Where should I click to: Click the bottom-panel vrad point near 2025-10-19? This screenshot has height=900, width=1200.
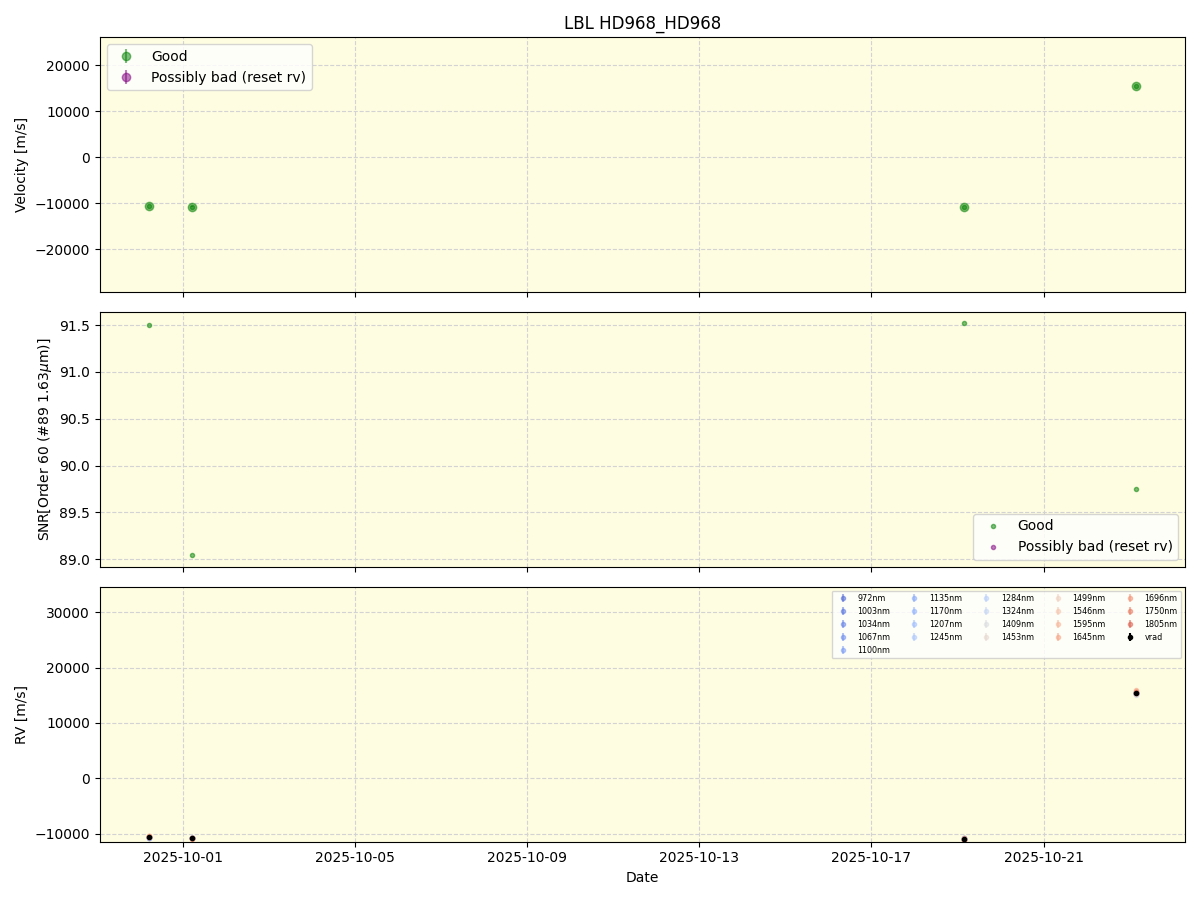coord(964,839)
